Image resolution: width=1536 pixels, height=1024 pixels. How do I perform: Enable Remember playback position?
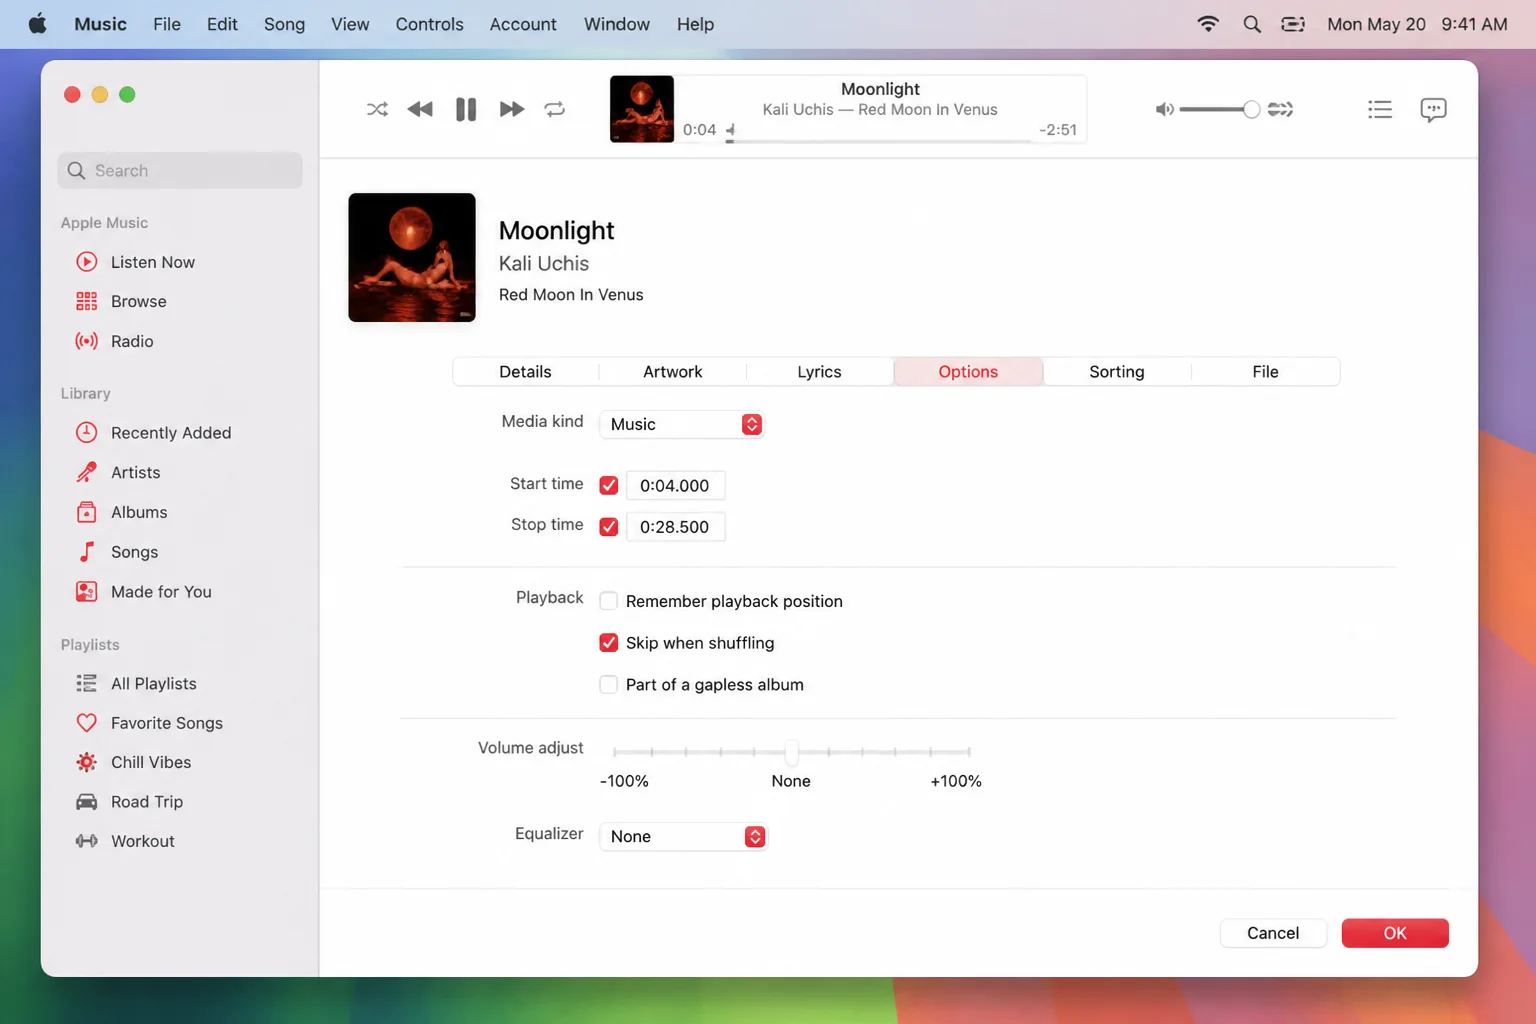pos(608,601)
